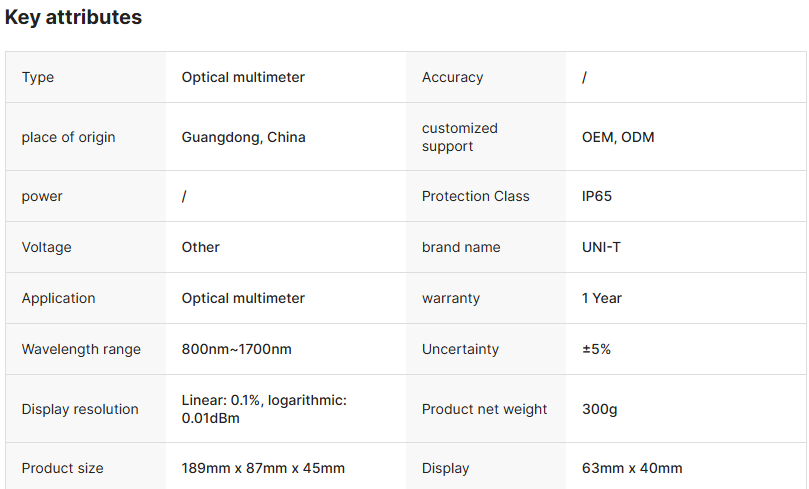Select the IP65 protection class value
The image size is (809, 489).
596,196
